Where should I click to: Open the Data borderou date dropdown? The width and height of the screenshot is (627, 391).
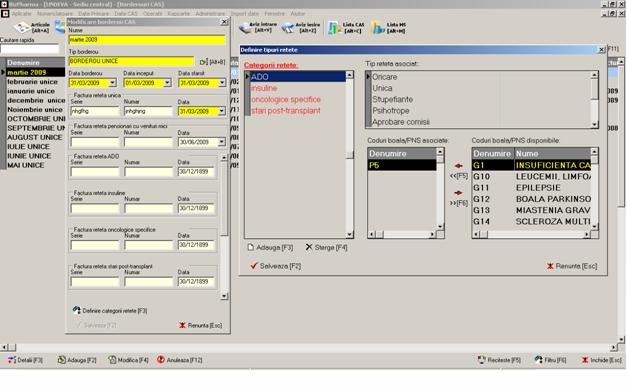112,83
